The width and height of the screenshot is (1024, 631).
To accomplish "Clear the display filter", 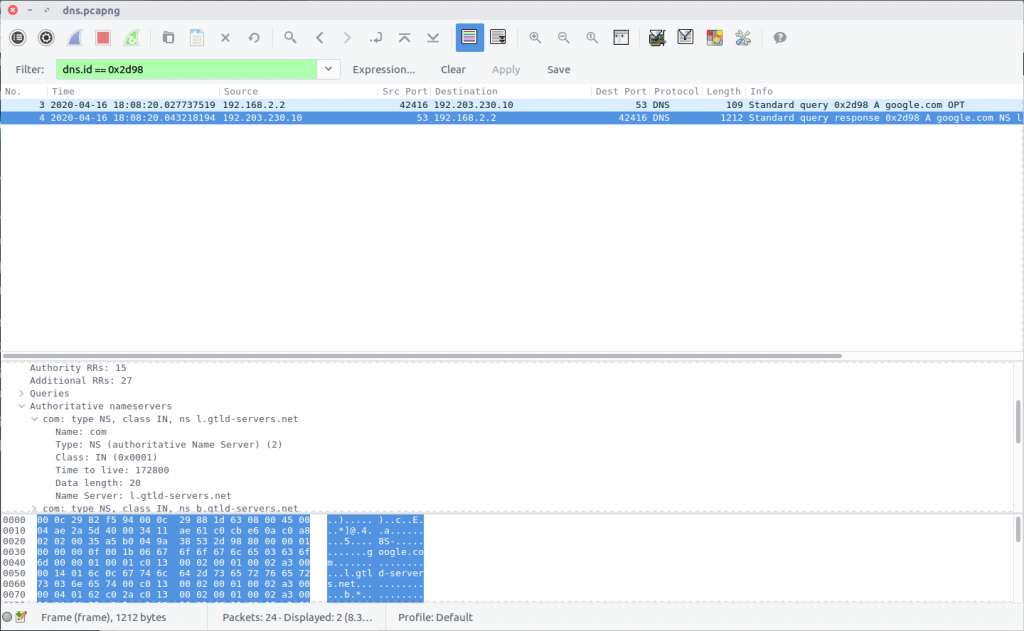I will 453,69.
